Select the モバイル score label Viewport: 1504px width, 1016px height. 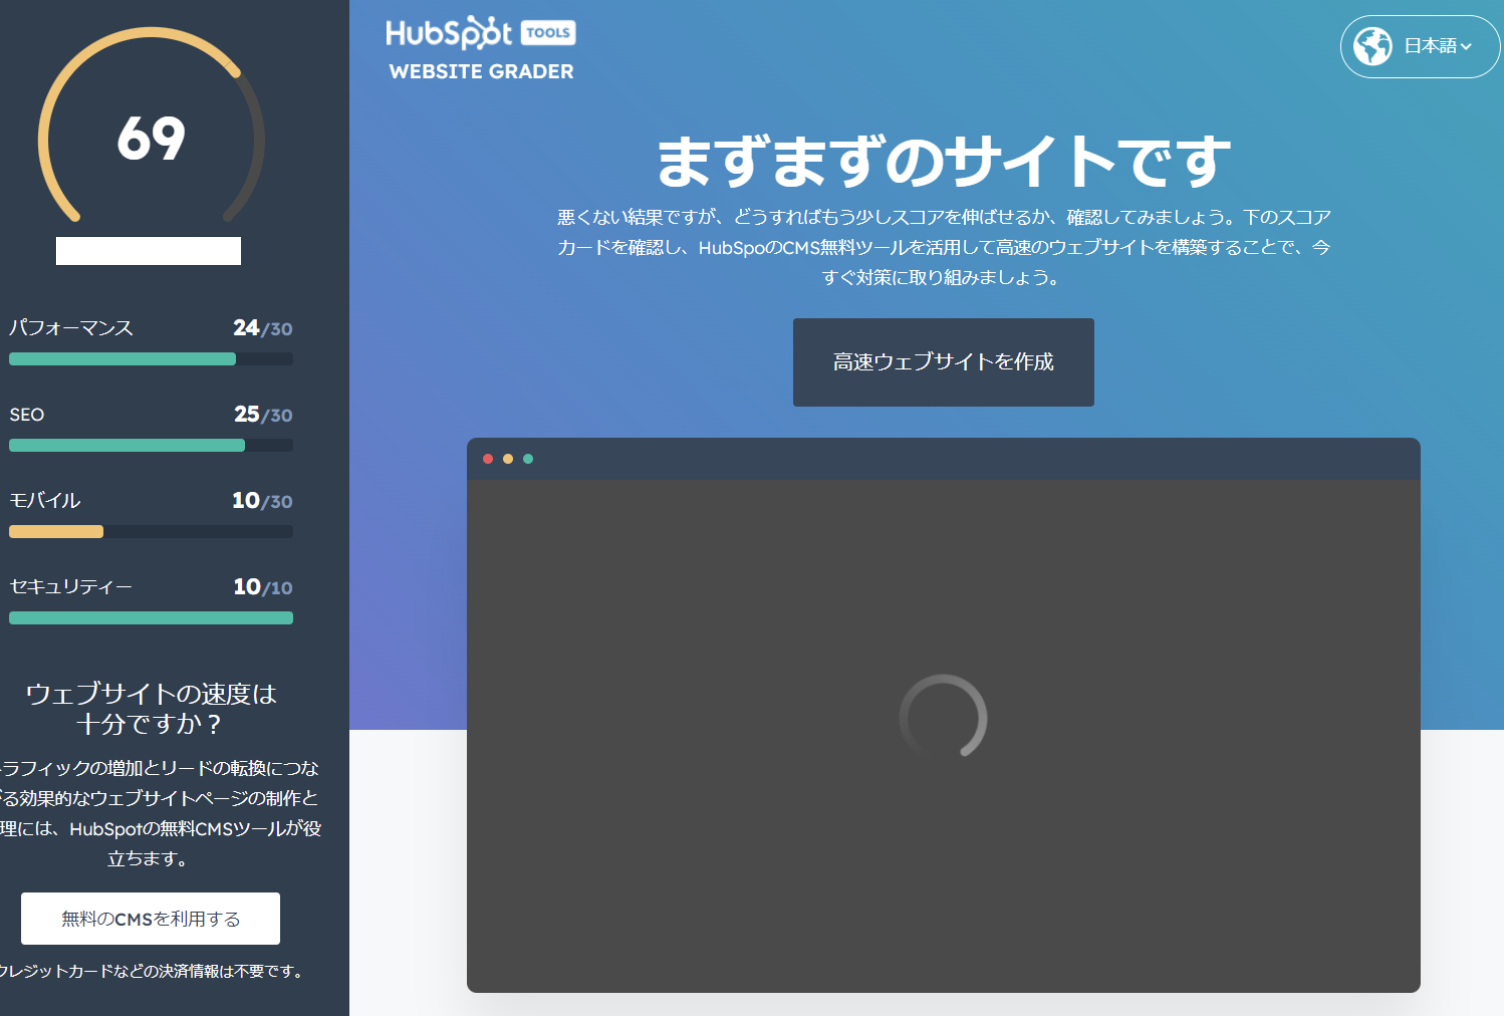click(45, 501)
